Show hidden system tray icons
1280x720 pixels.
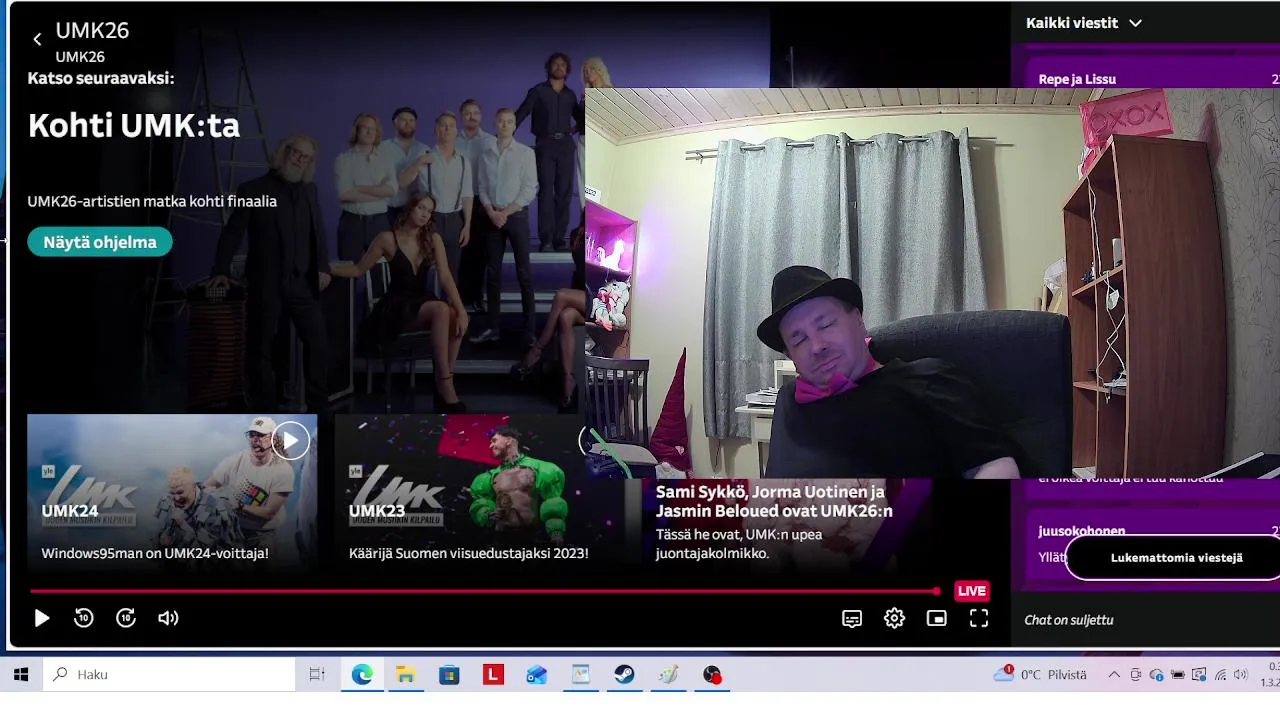pyautogui.click(x=1114, y=675)
